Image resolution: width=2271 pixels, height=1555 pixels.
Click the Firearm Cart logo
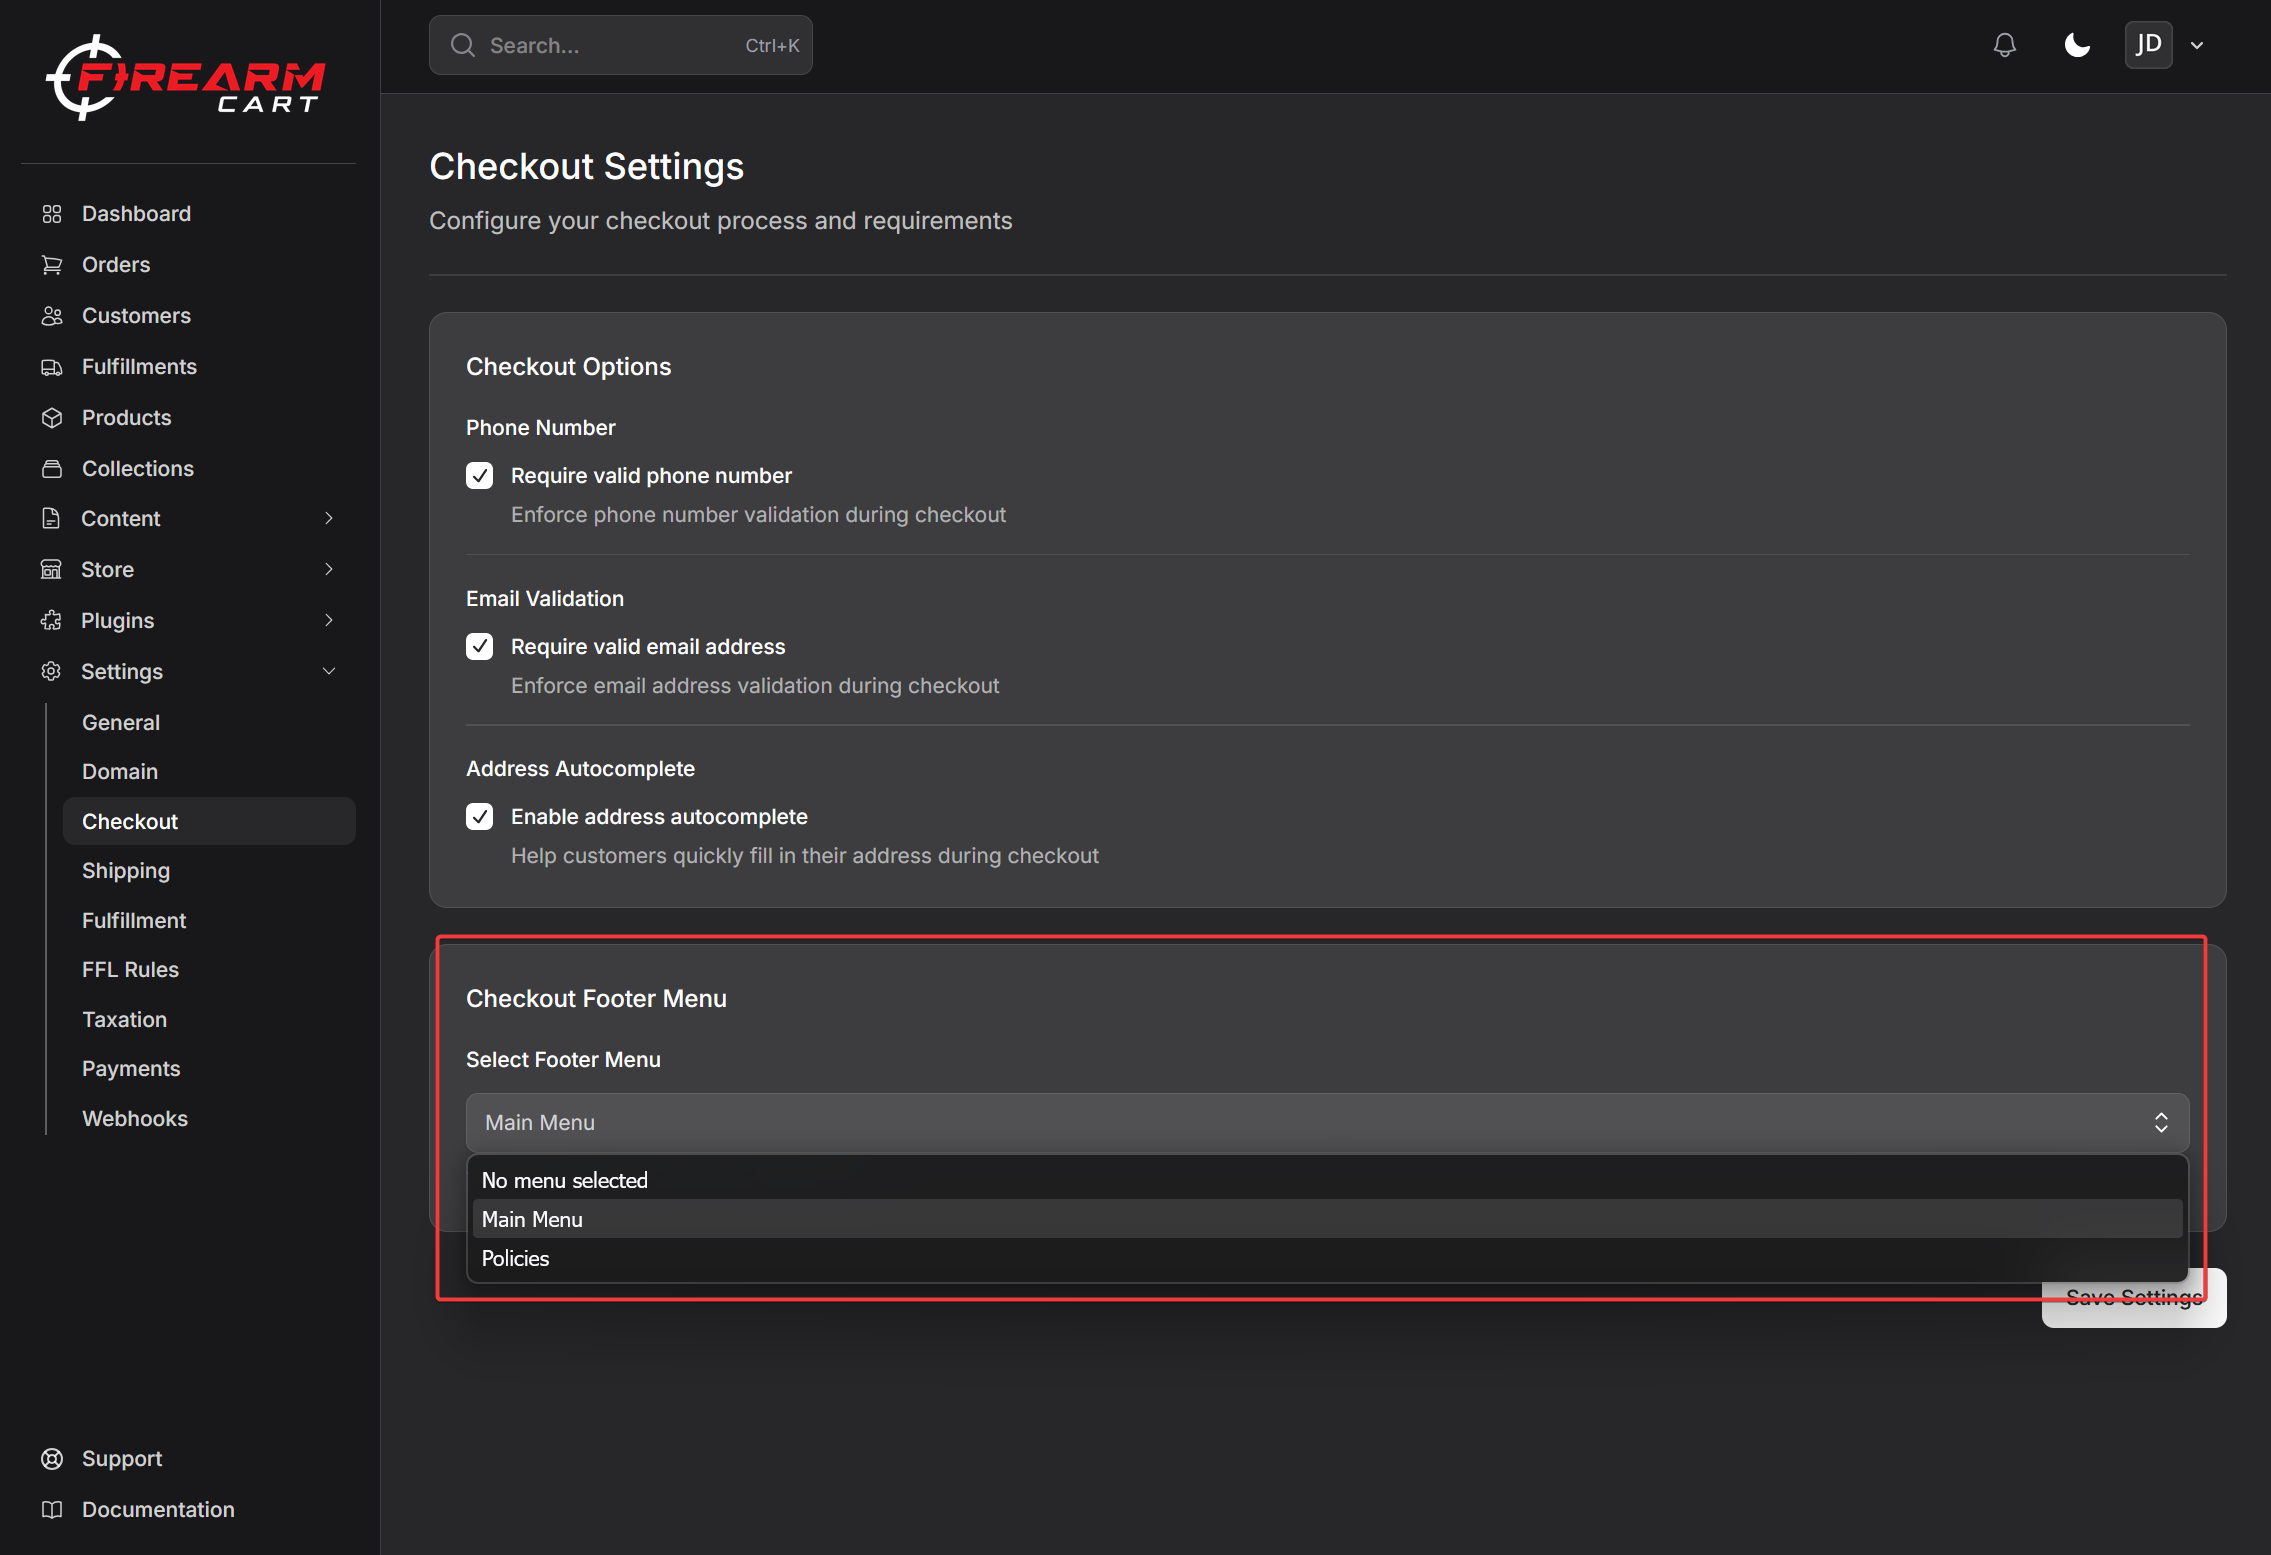coord(187,78)
